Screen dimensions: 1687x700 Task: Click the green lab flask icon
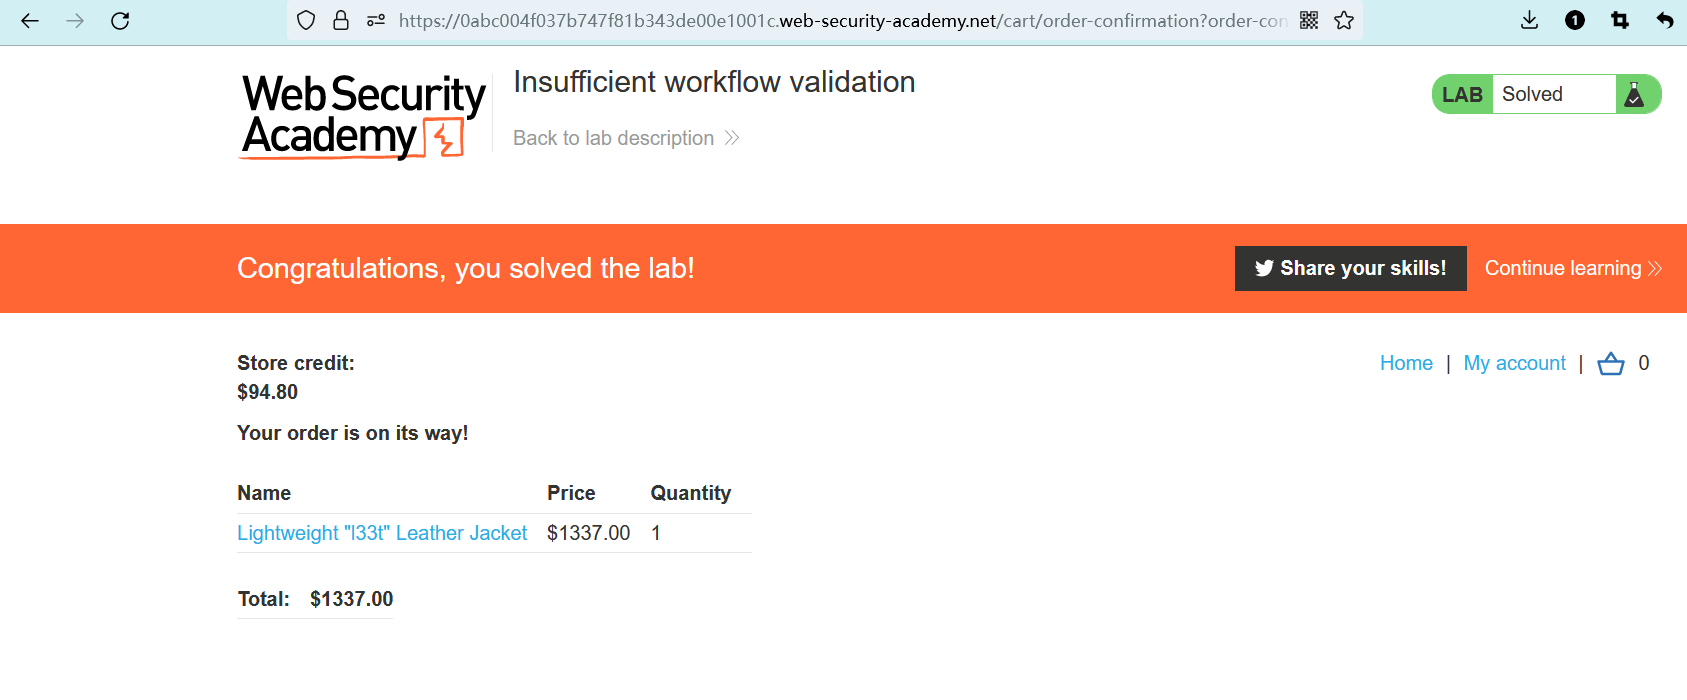[1635, 95]
